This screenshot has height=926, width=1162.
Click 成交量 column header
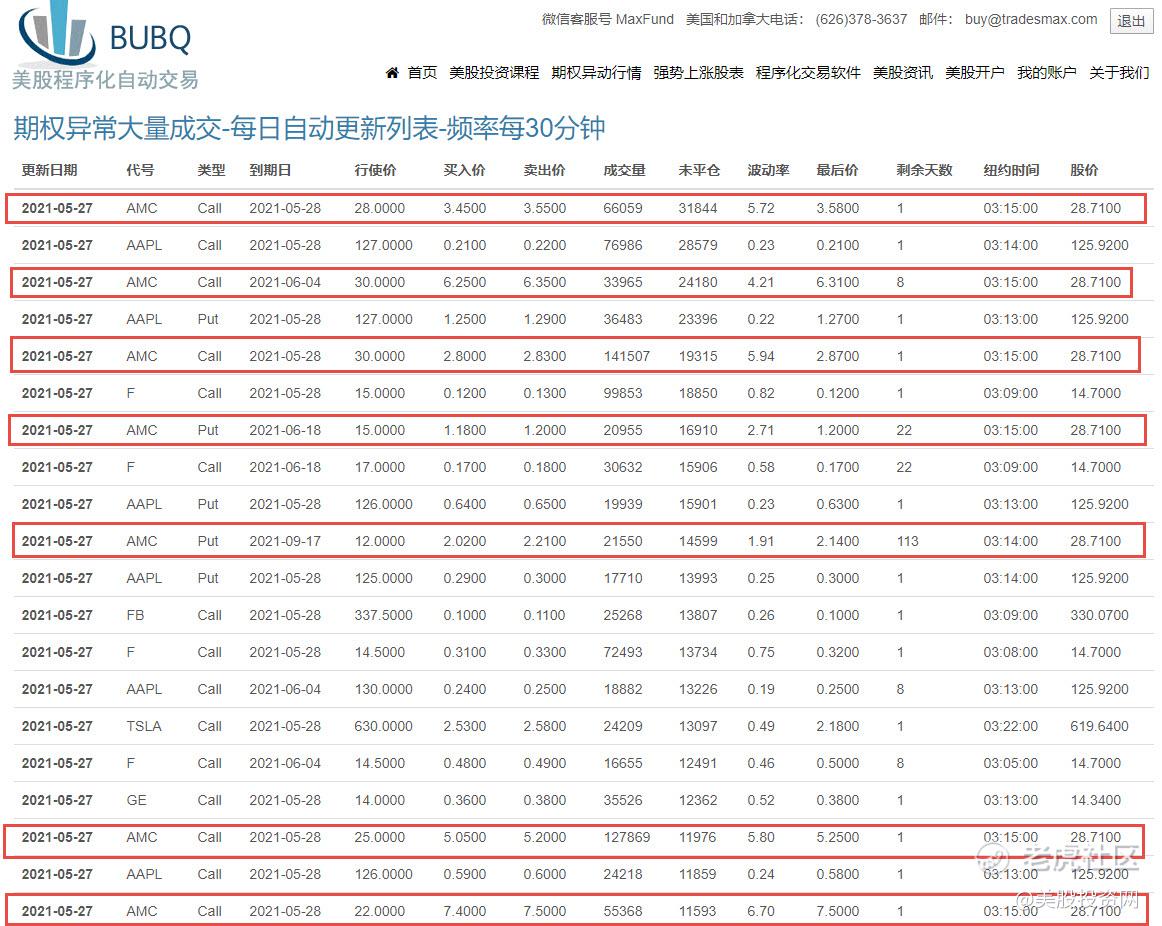point(624,170)
